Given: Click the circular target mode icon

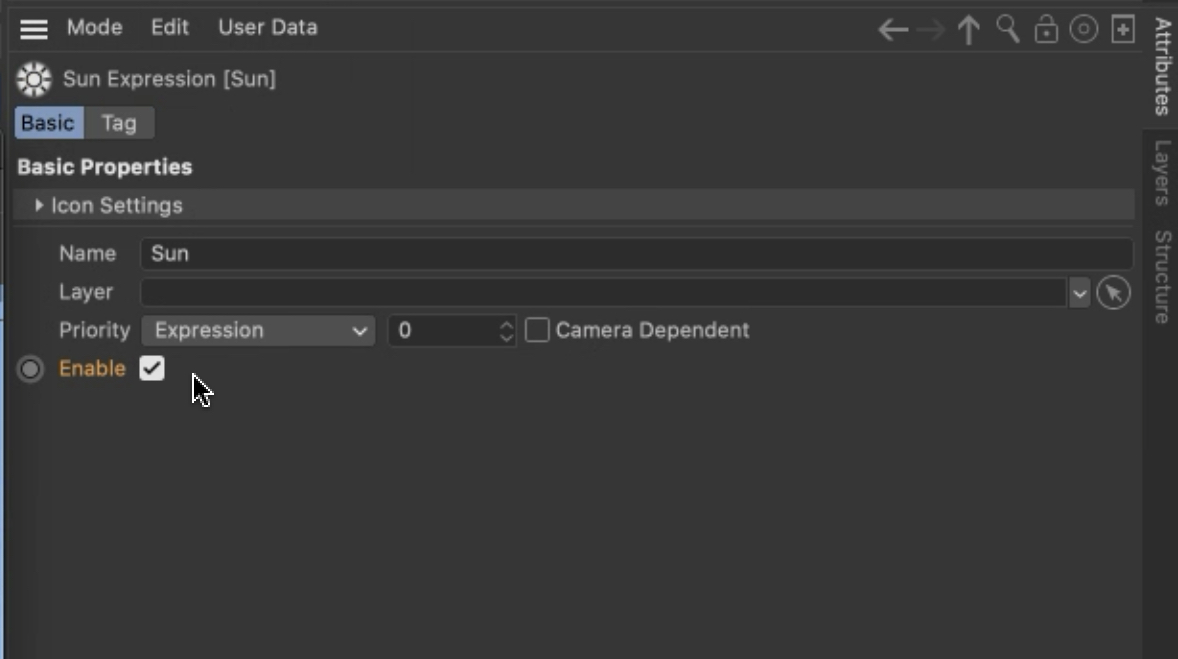Looking at the screenshot, I should click(1084, 30).
